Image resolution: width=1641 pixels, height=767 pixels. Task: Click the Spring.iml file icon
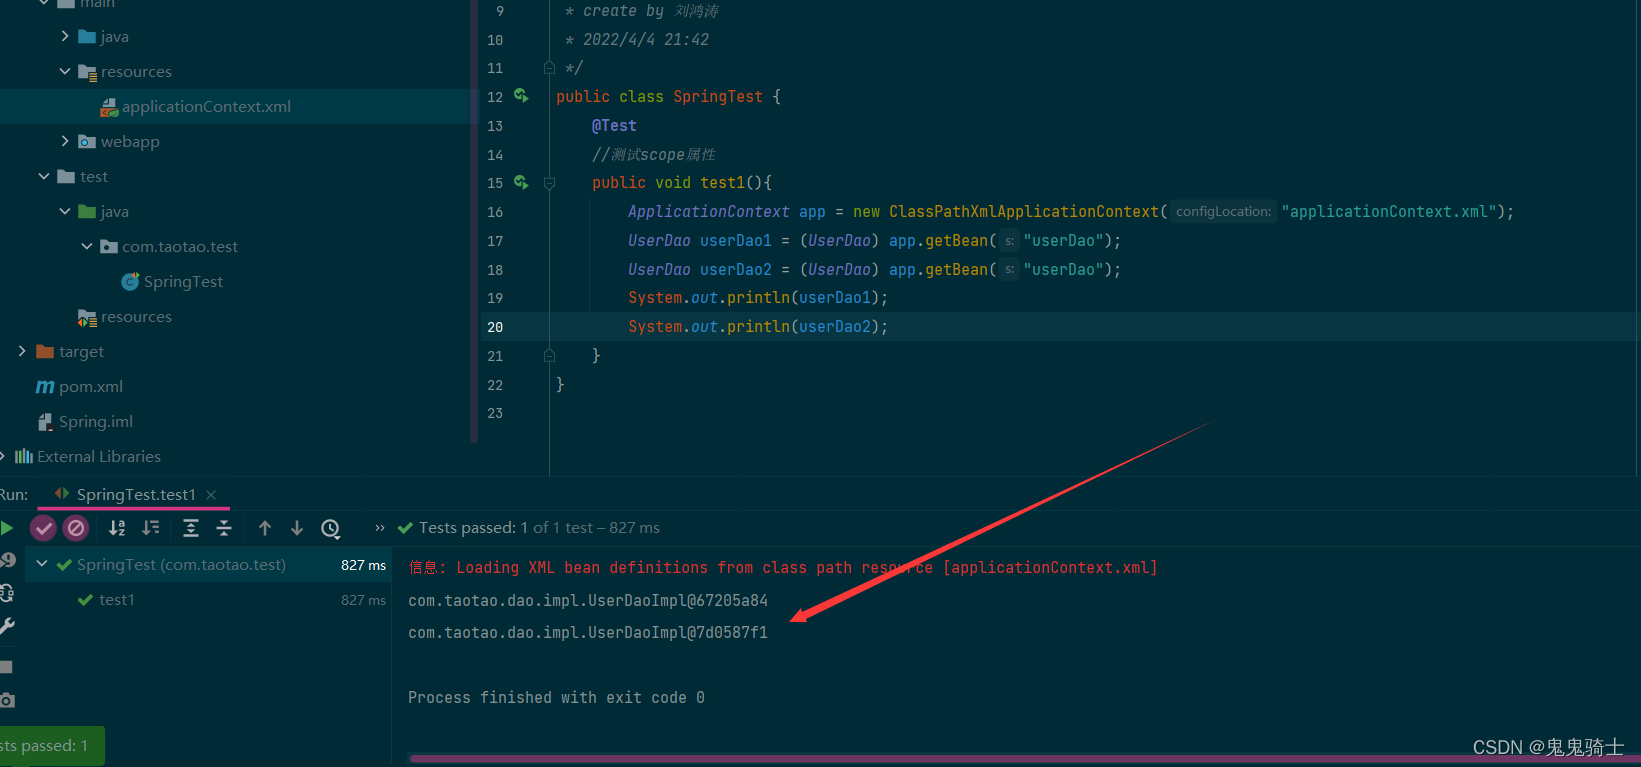[45, 422]
